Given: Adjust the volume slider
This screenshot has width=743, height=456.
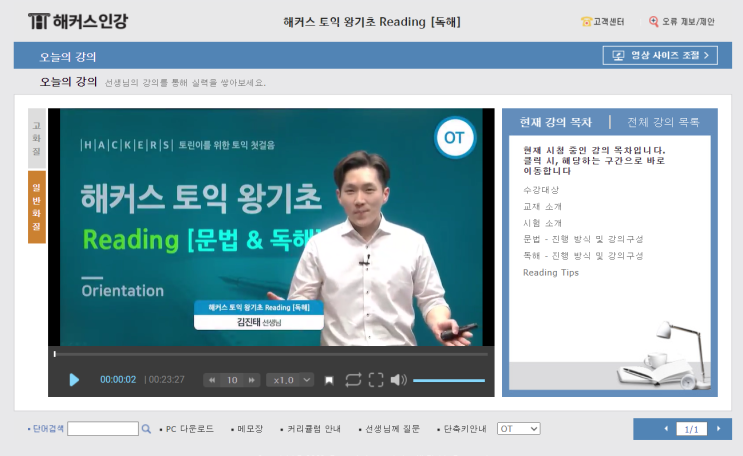Looking at the screenshot, I should click(449, 380).
